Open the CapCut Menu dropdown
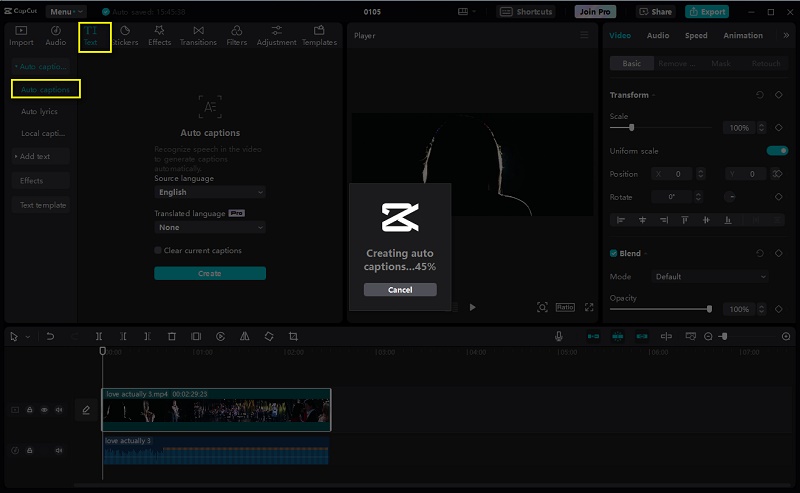The height and width of the screenshot is (493, 800). [x=66, y=11]
